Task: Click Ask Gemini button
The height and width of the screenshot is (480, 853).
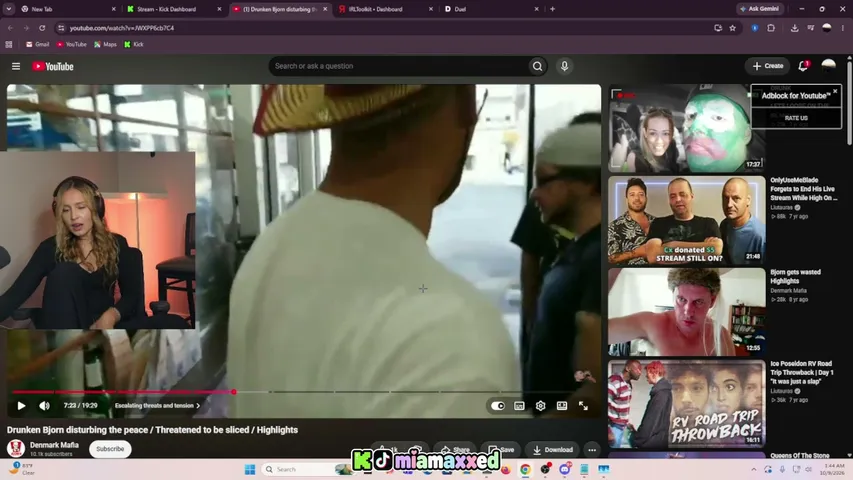Action: pyautogui.click(x=760, y=9)
